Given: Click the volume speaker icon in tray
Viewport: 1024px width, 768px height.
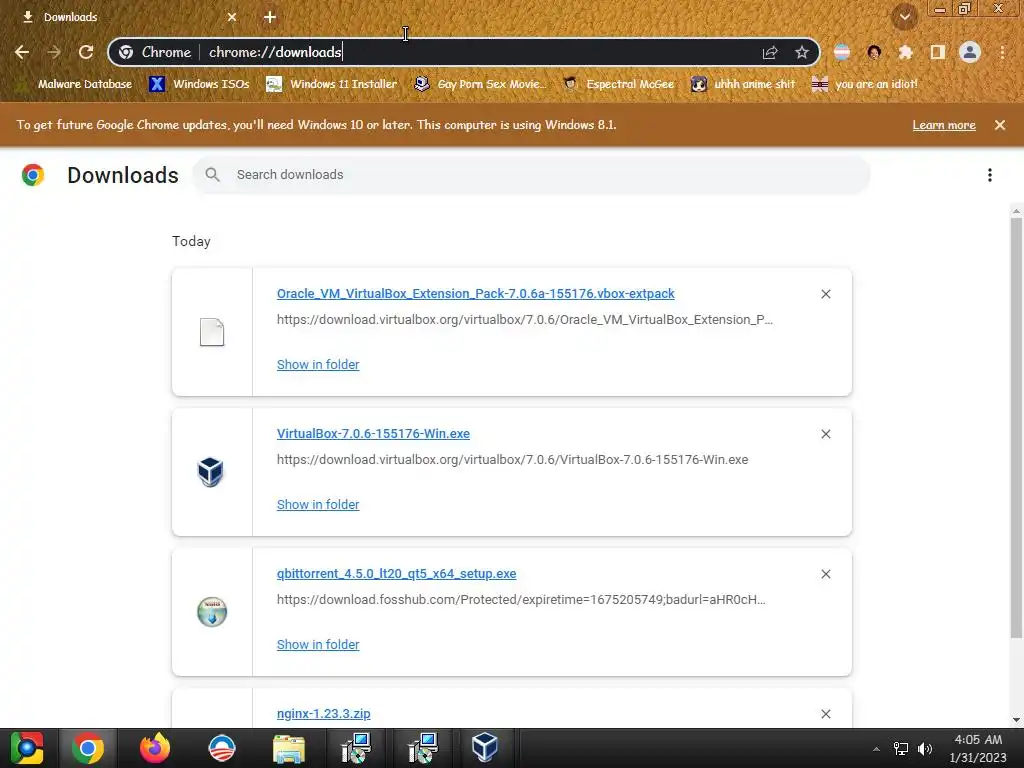Looking at the screenshot, I should tap(925, 749).
